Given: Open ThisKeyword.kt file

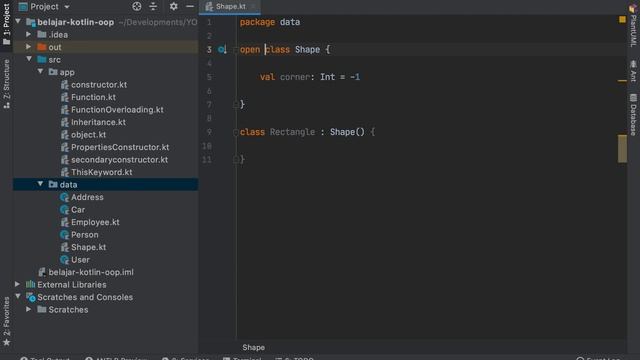Looking at the screenshot, I should click(x=102, y=172).
